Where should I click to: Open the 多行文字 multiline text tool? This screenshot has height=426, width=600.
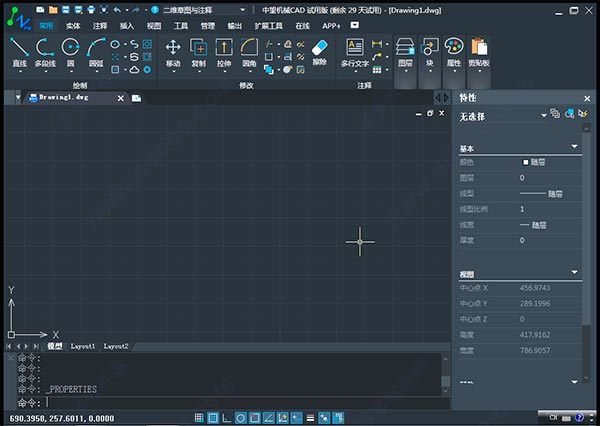355,53
